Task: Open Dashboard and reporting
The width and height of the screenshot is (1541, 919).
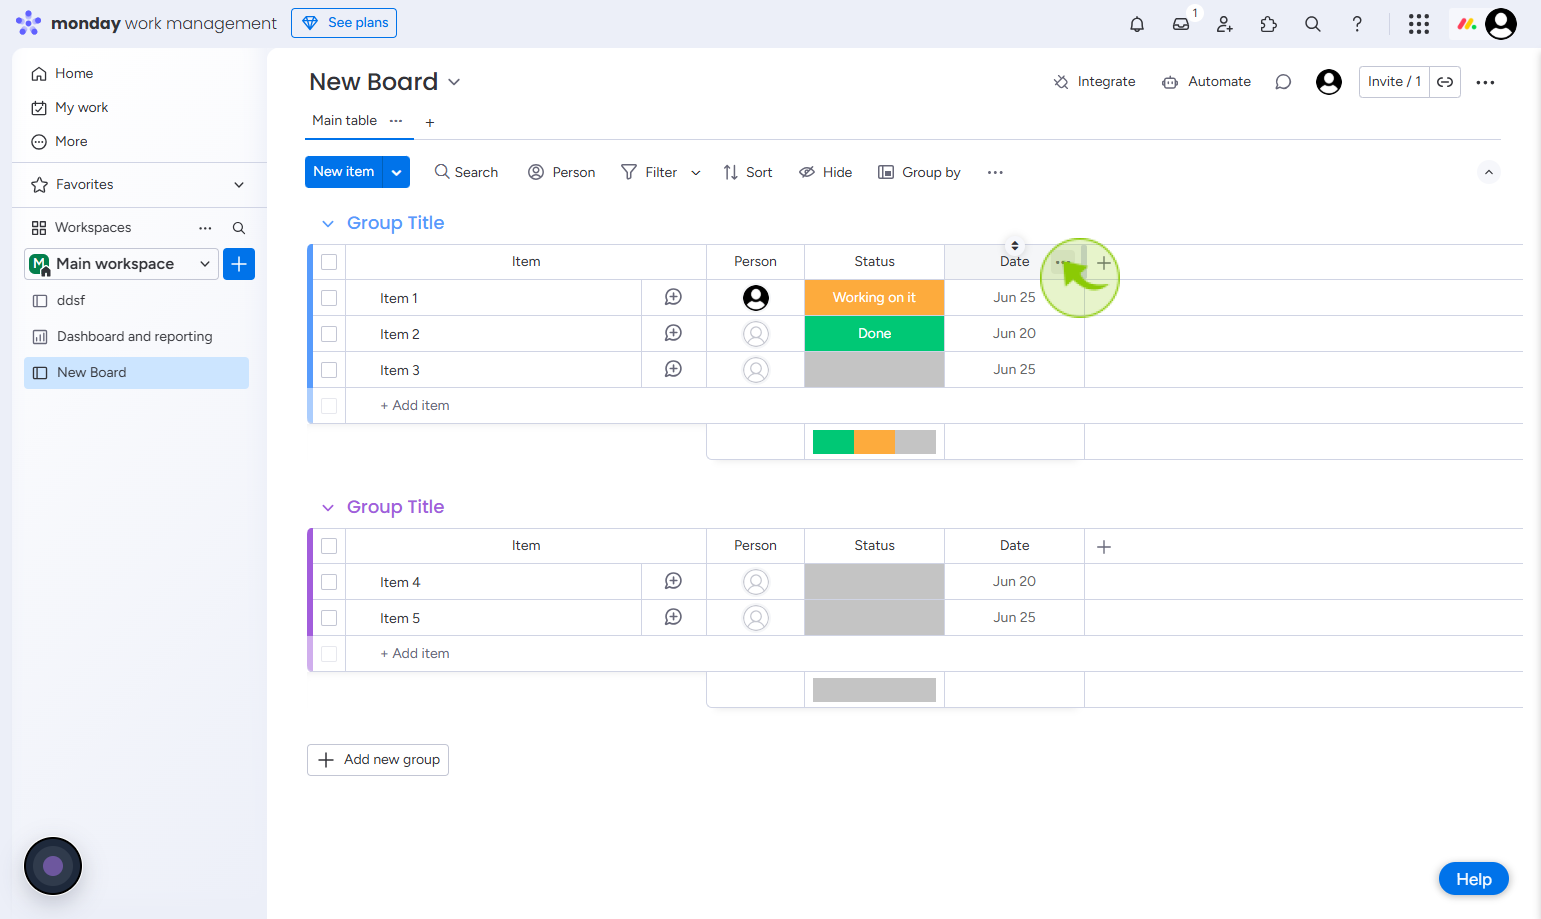Action: pyautogui.click(x=136, y=337)
